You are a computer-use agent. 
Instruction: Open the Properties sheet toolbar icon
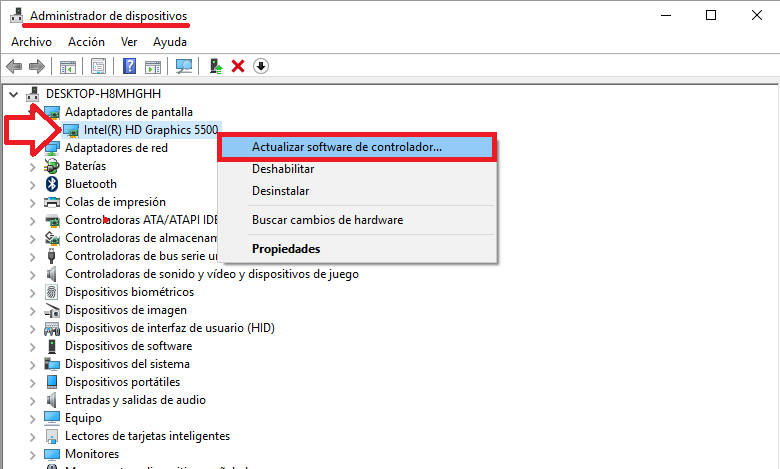tap(98, 66)
